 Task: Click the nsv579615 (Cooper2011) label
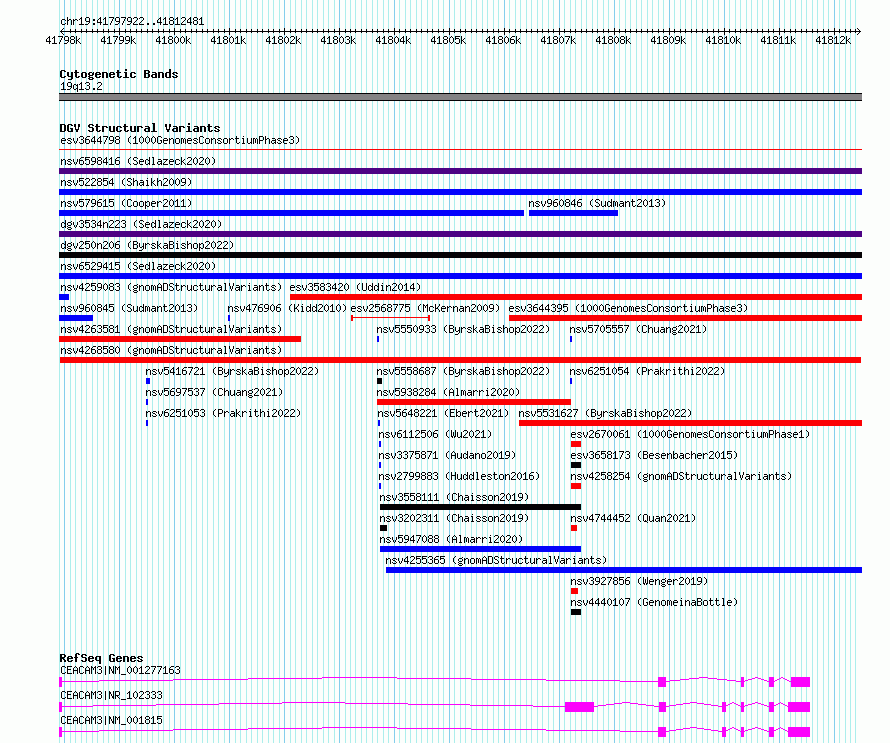(126, 203)
